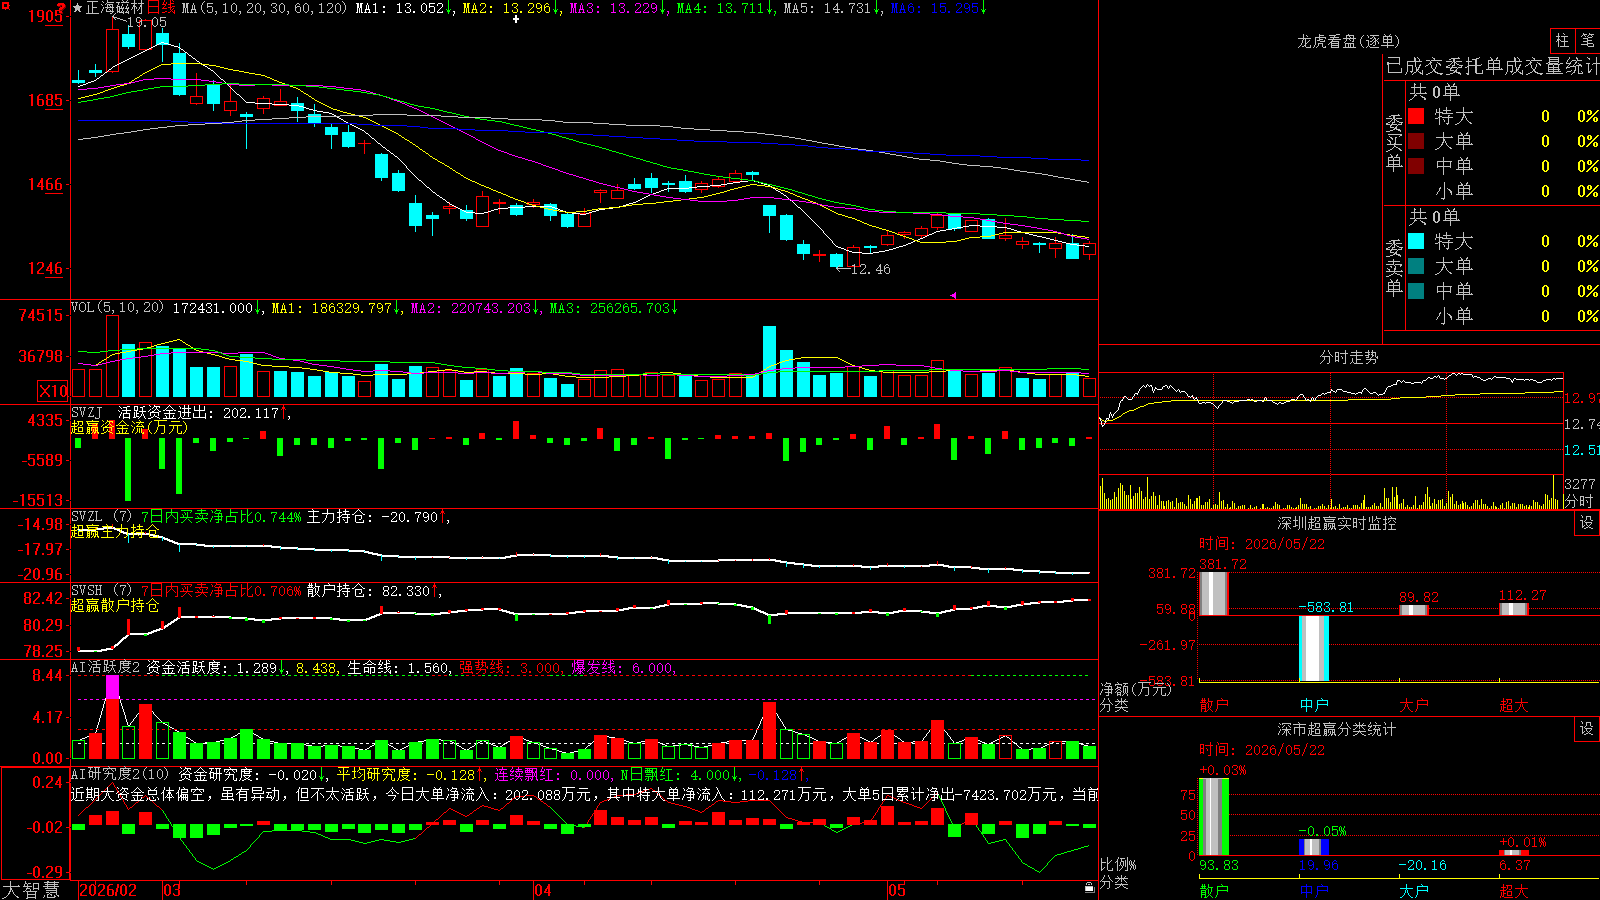Click the red question mark icon at top left

62,7
